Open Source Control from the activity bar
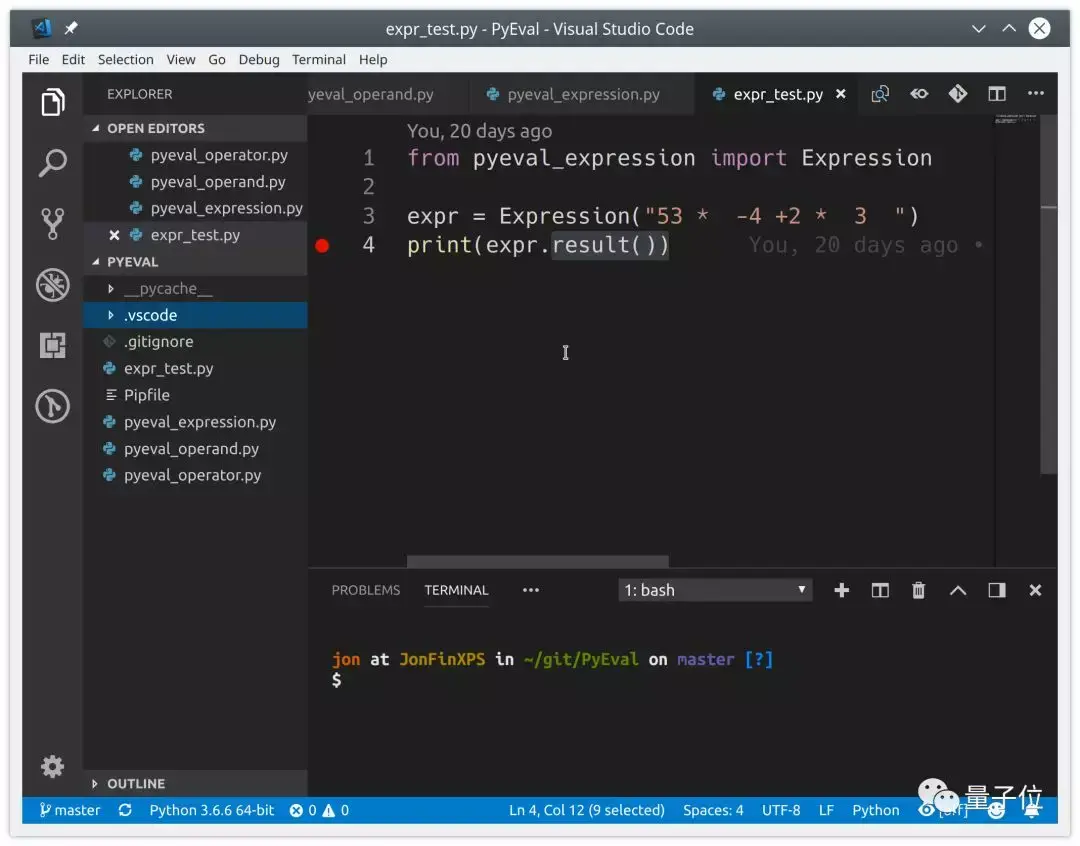 point(51,224)
